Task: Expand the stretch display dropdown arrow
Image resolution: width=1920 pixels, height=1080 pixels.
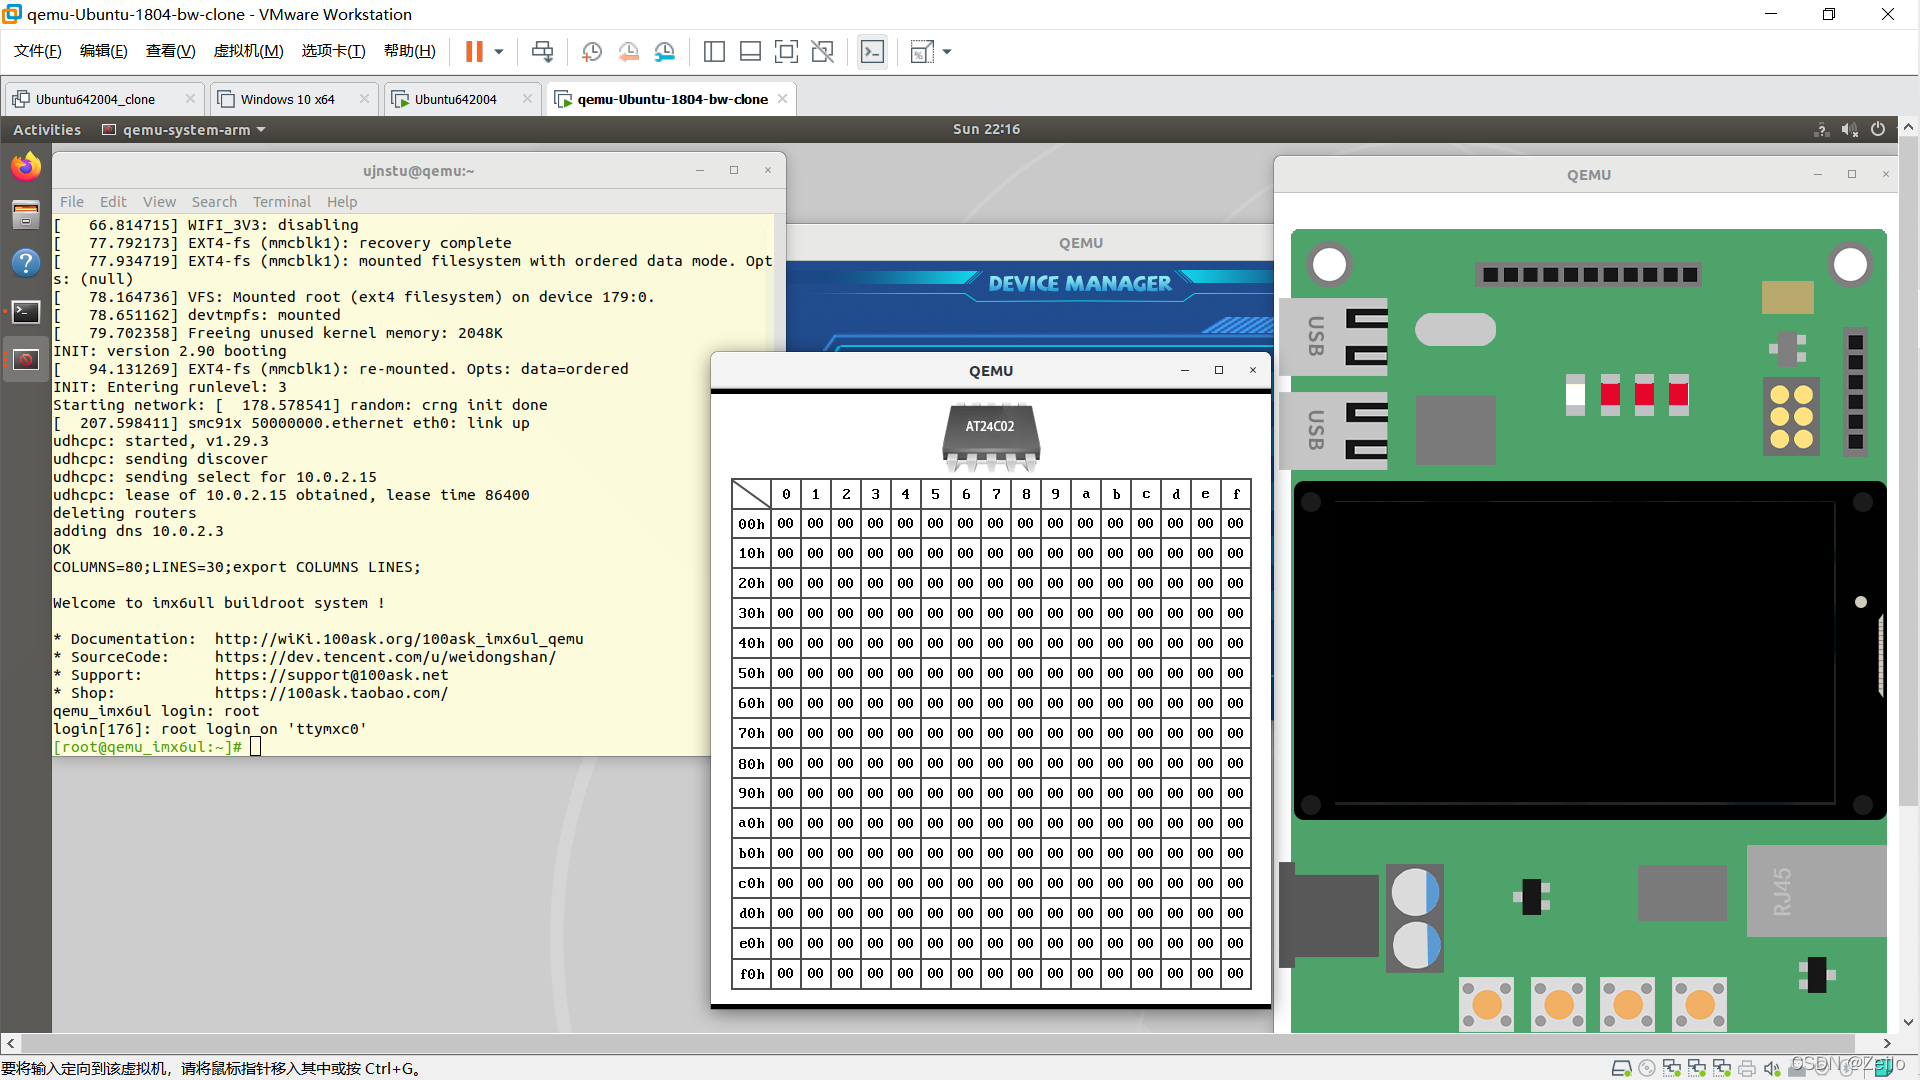Action: [947, 52]
